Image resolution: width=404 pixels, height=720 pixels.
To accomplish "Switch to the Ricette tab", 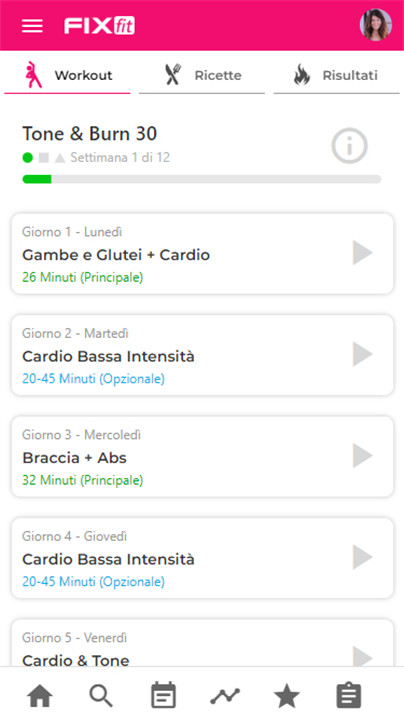I will 202,75.
